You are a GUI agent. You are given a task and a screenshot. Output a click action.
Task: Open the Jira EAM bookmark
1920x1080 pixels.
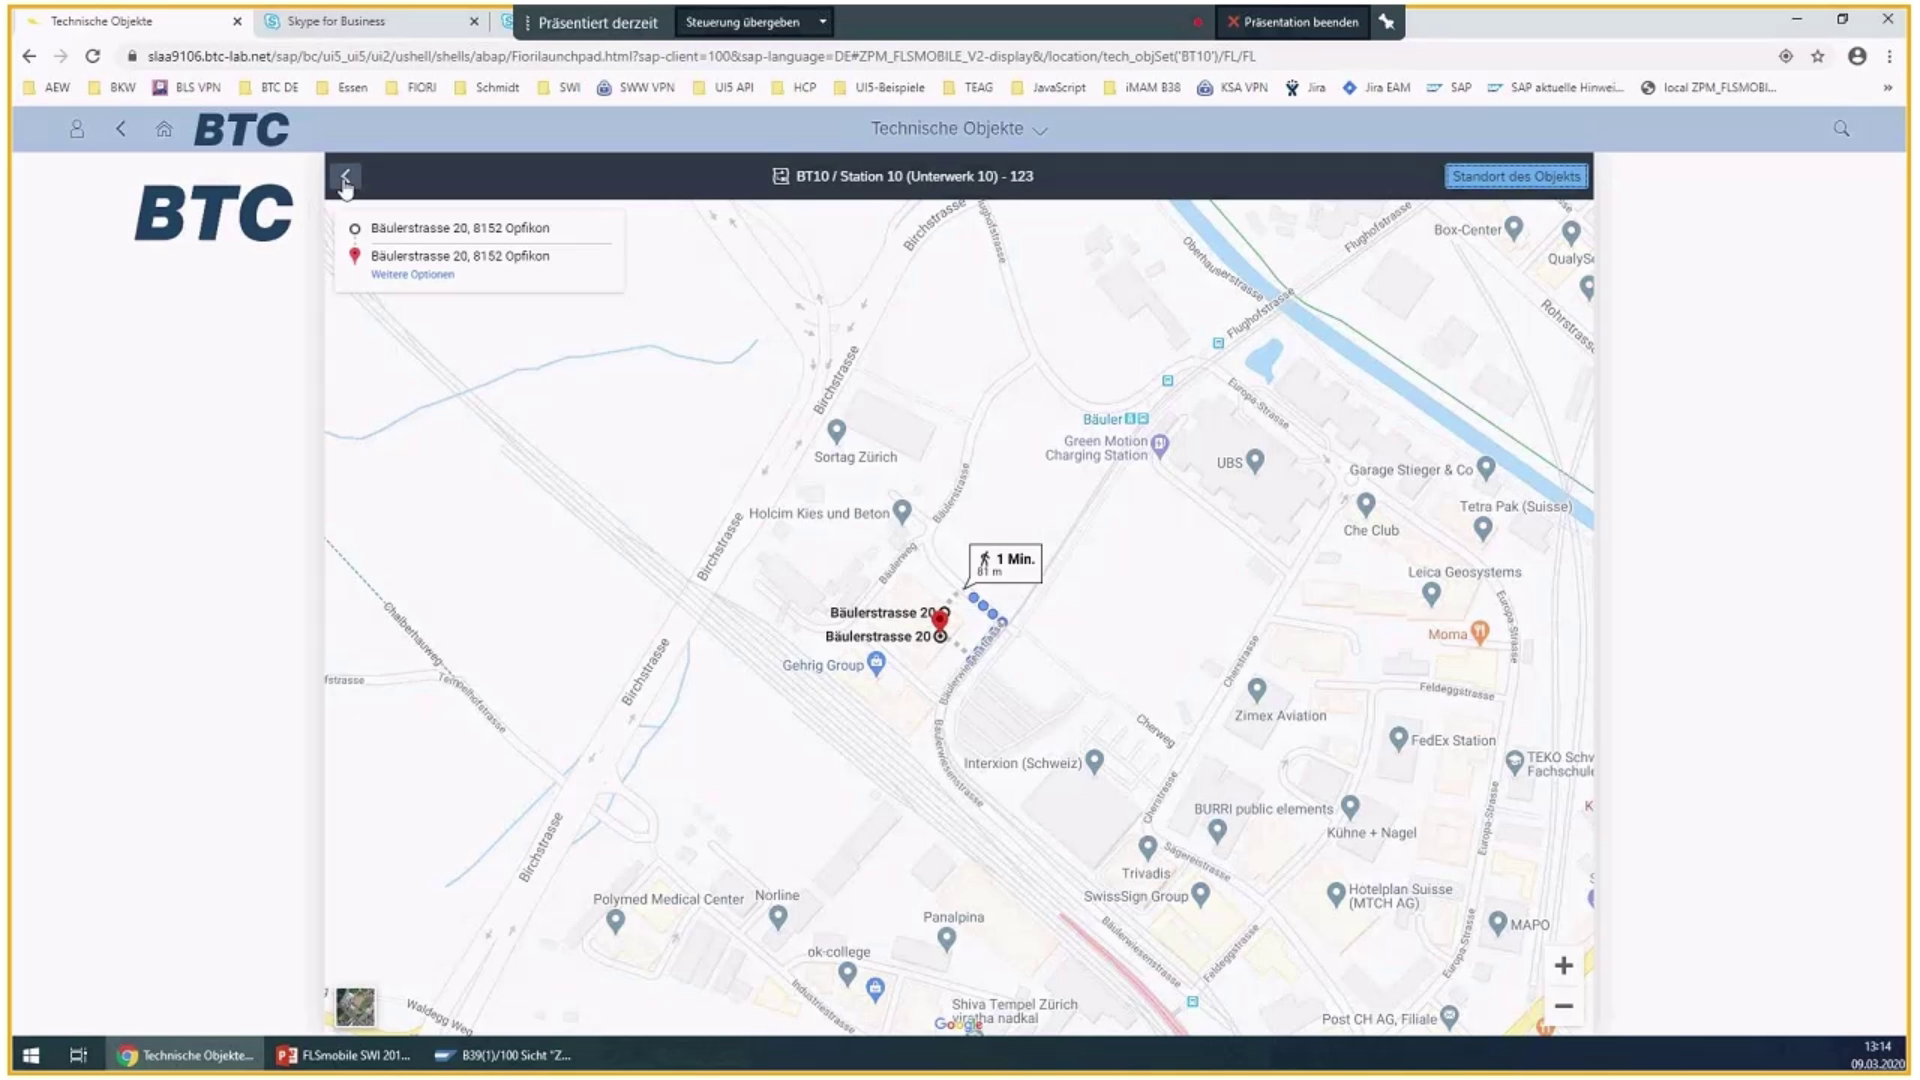tap(1386, 87)
